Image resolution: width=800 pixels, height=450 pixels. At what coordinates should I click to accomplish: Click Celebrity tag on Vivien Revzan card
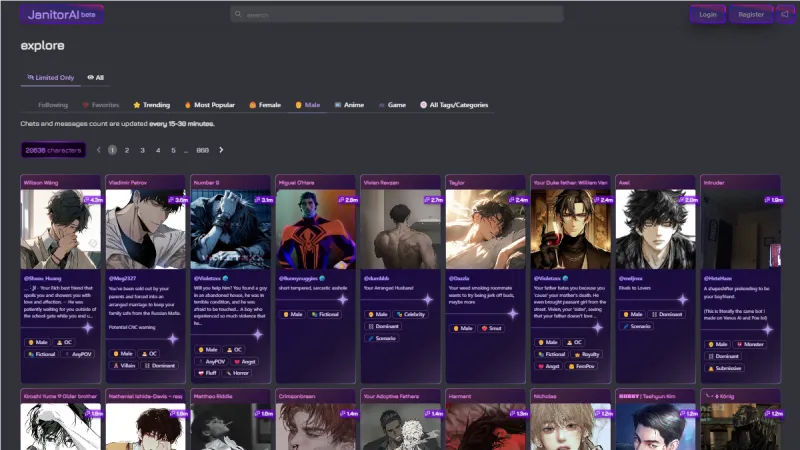click(410, 314)
